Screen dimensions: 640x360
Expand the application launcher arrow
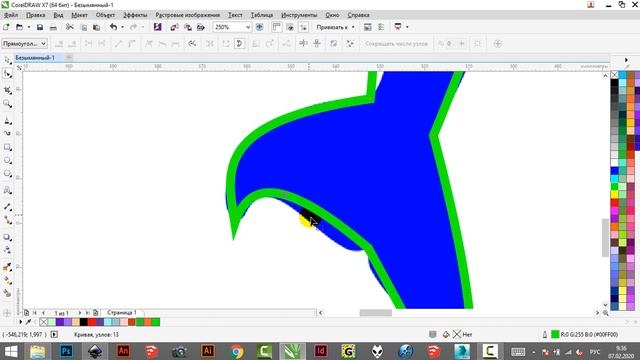pos(407,27)
